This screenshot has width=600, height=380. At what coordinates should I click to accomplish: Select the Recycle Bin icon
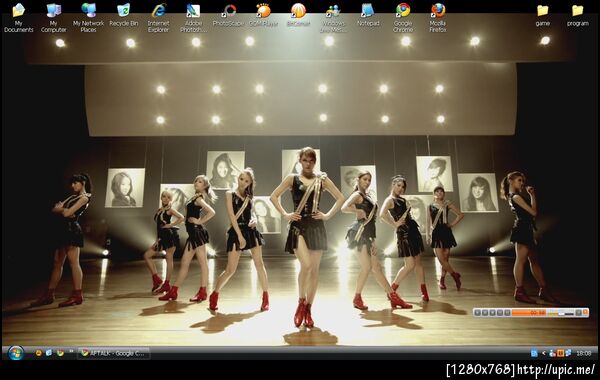123,15
